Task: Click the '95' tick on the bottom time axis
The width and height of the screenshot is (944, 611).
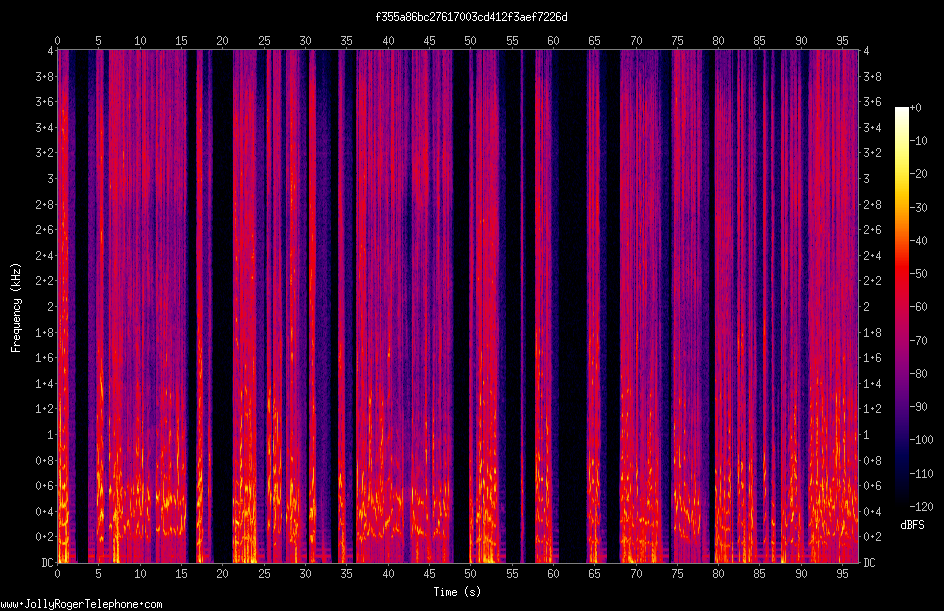Action: click(x=842, y=574)
